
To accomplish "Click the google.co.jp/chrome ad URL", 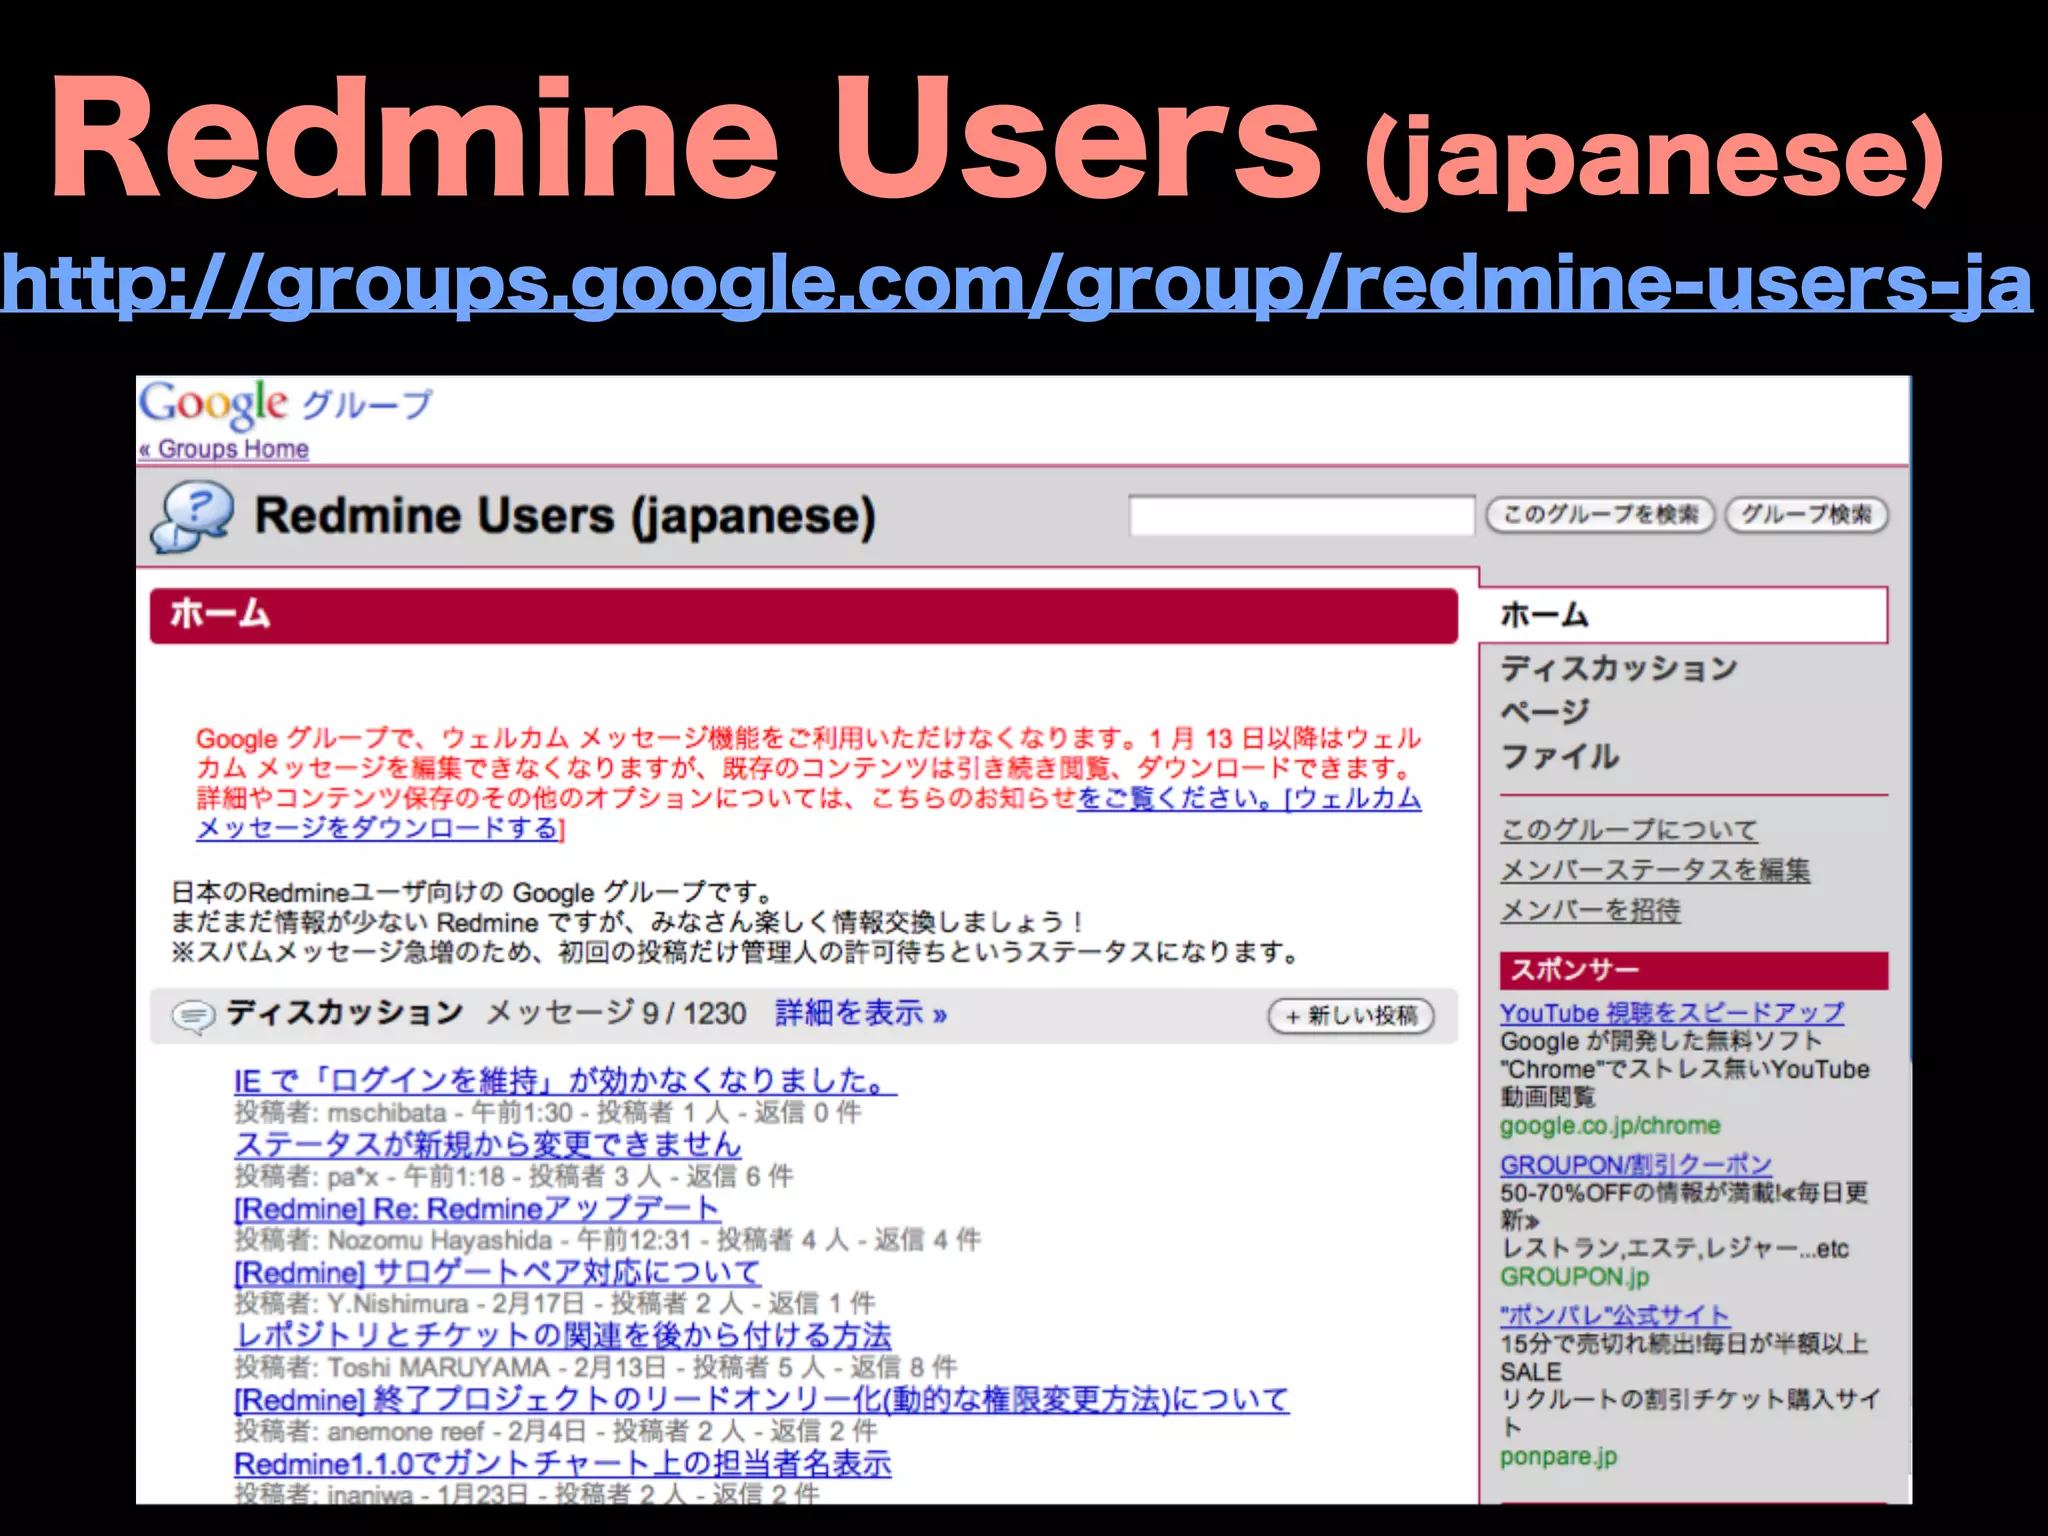I will [x=1610, y=1126].
